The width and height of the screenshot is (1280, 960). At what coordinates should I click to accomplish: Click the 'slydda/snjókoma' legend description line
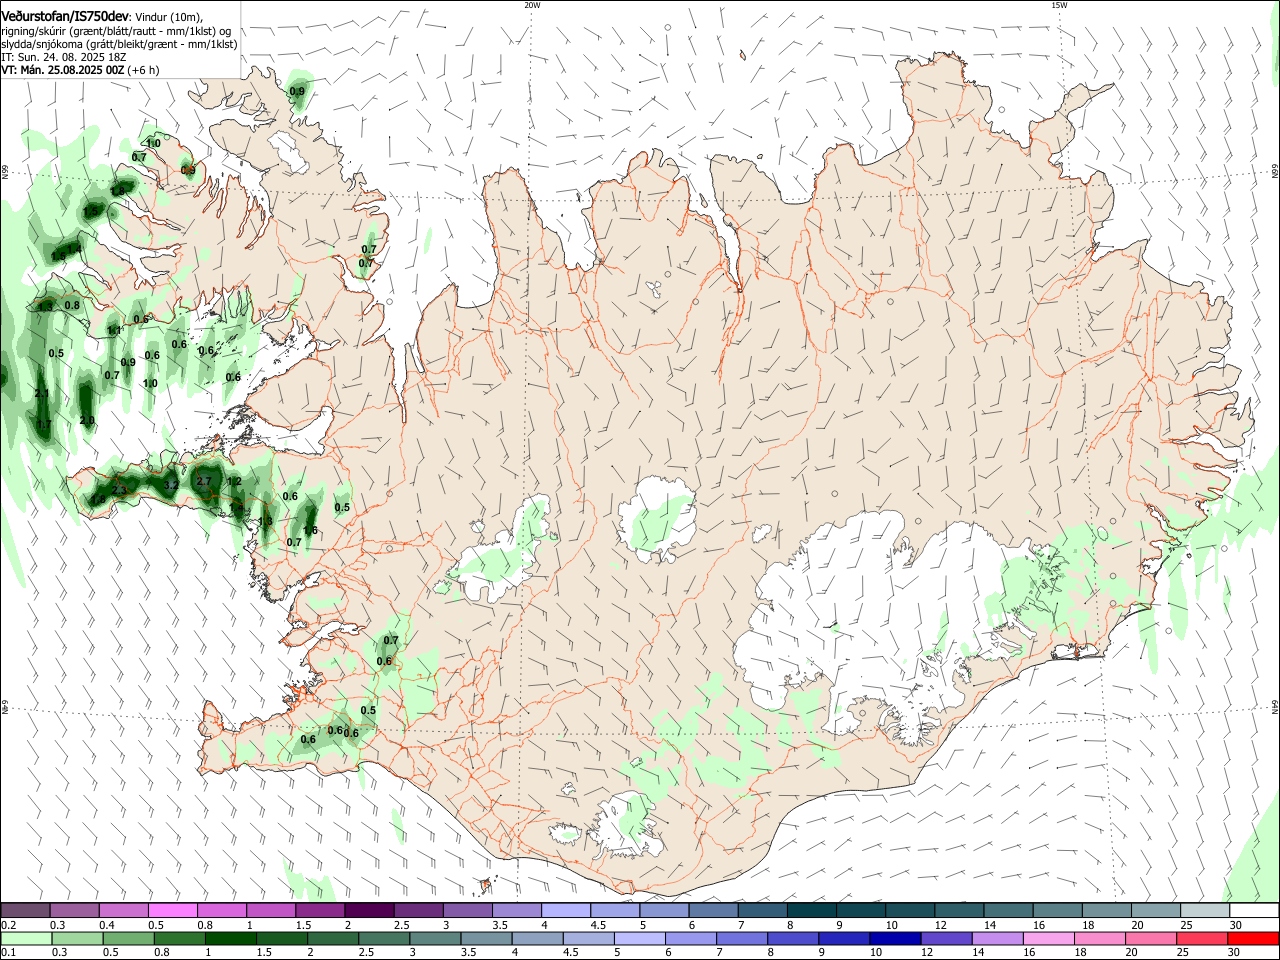pyautogui.click(x=119, y=44)
